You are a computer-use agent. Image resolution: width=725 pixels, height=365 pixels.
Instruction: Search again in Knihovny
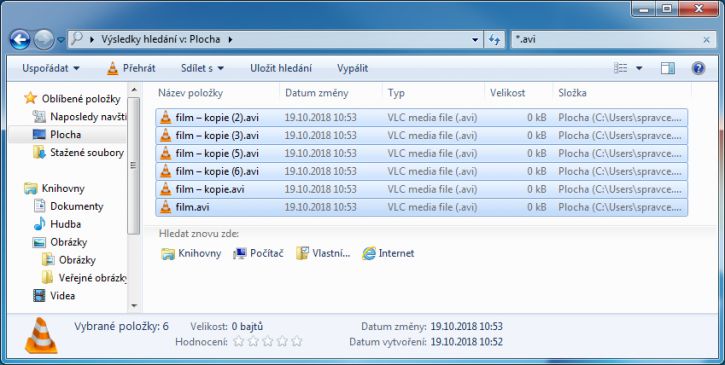tap(191, 253)
